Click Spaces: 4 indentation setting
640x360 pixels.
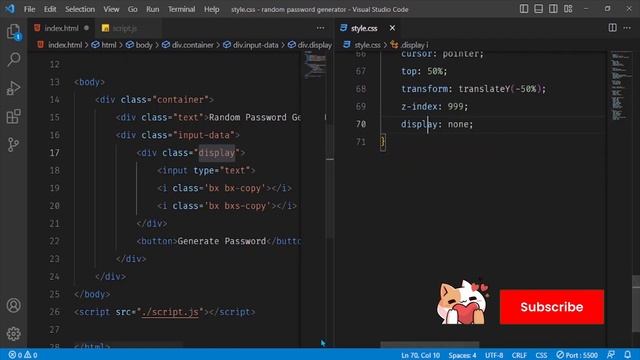462,355
